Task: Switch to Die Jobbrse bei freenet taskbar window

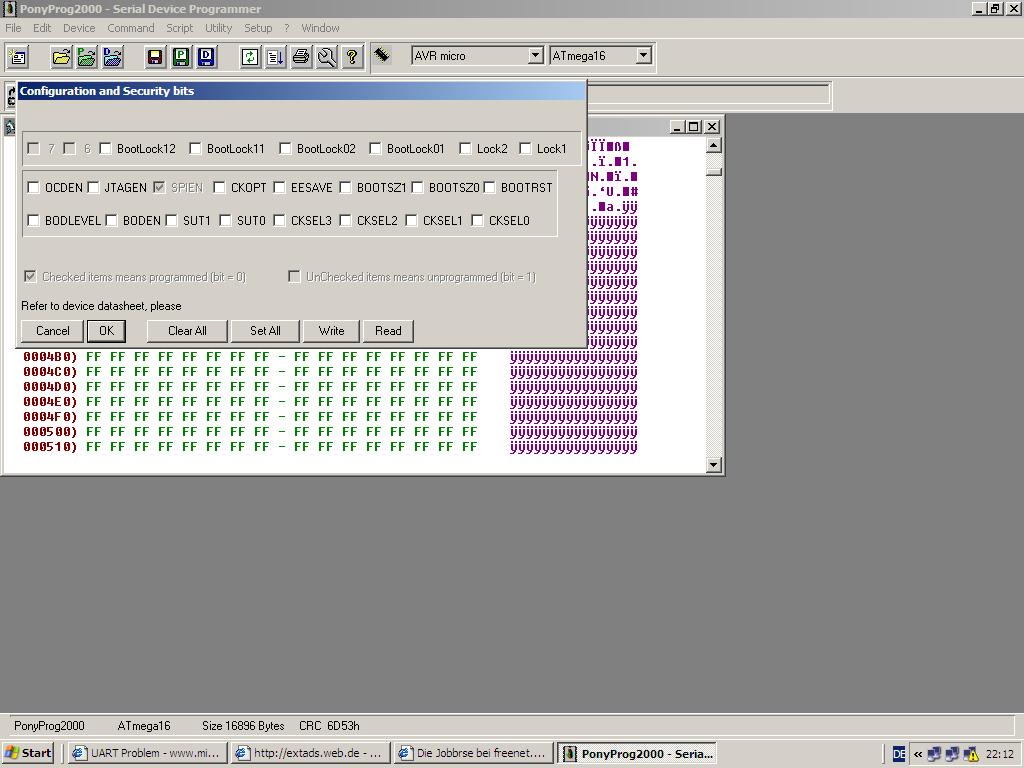Action: point(474,753)
